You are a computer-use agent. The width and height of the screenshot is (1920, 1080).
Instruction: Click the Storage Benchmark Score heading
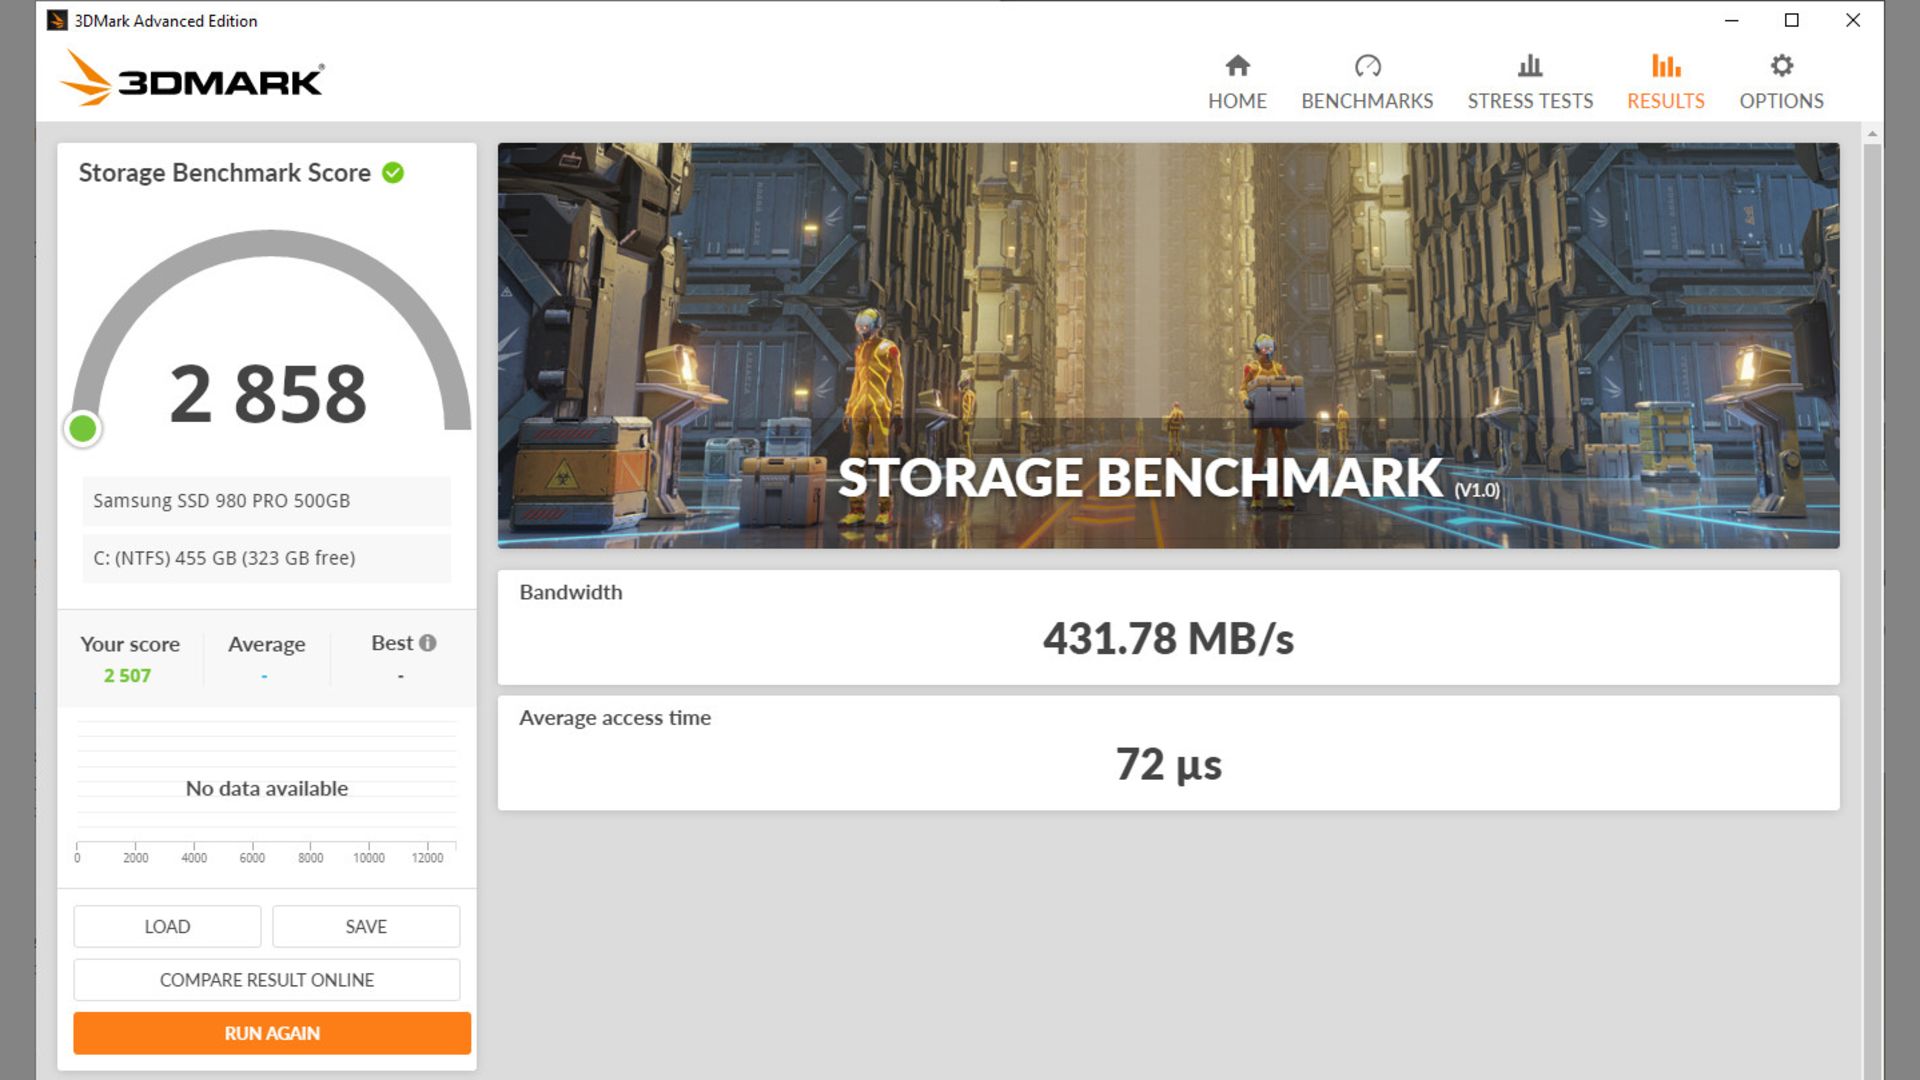225,173
